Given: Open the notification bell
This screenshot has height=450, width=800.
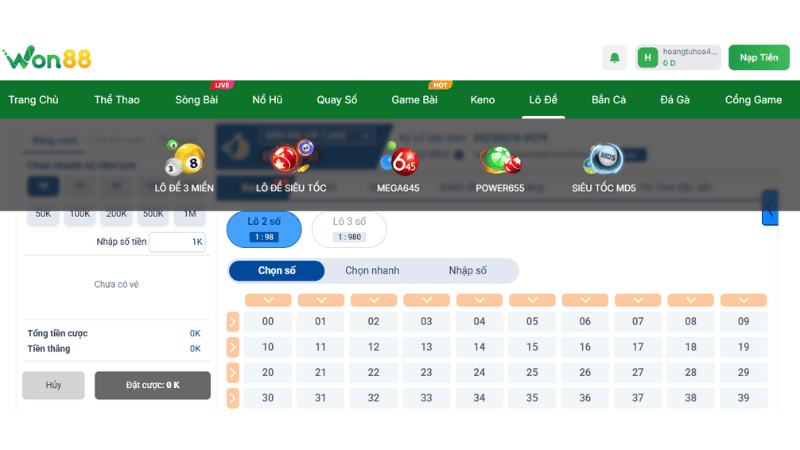Looking at the screenshot, I should 614,58.
